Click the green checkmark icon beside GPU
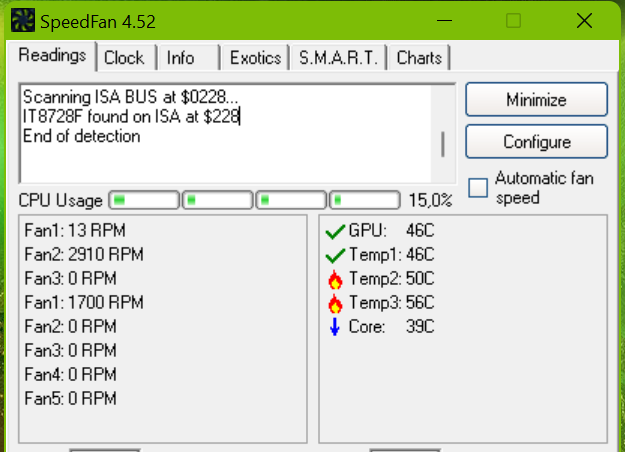 click(335, 231)
